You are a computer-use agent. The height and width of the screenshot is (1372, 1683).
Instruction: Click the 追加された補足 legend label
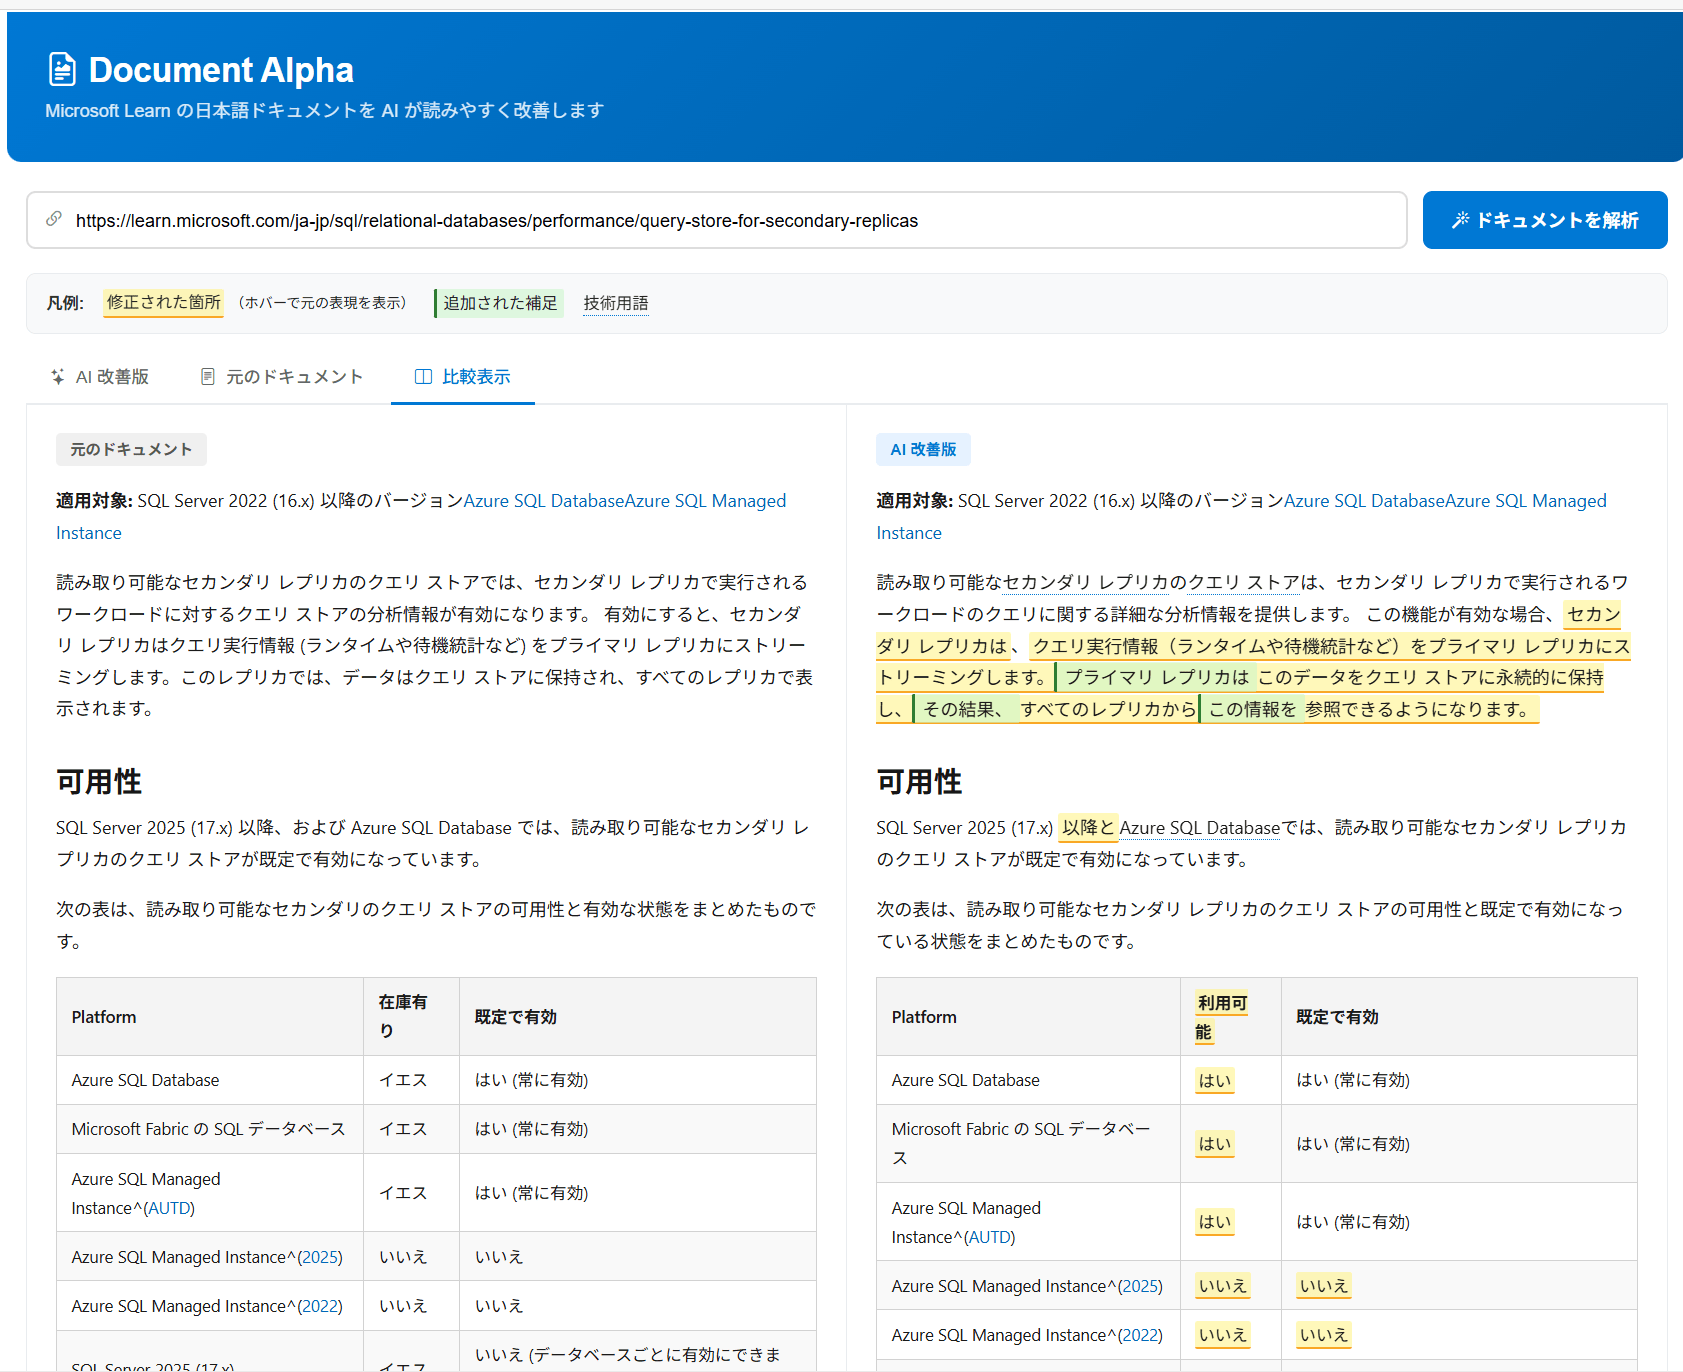(x=499, y=303)
